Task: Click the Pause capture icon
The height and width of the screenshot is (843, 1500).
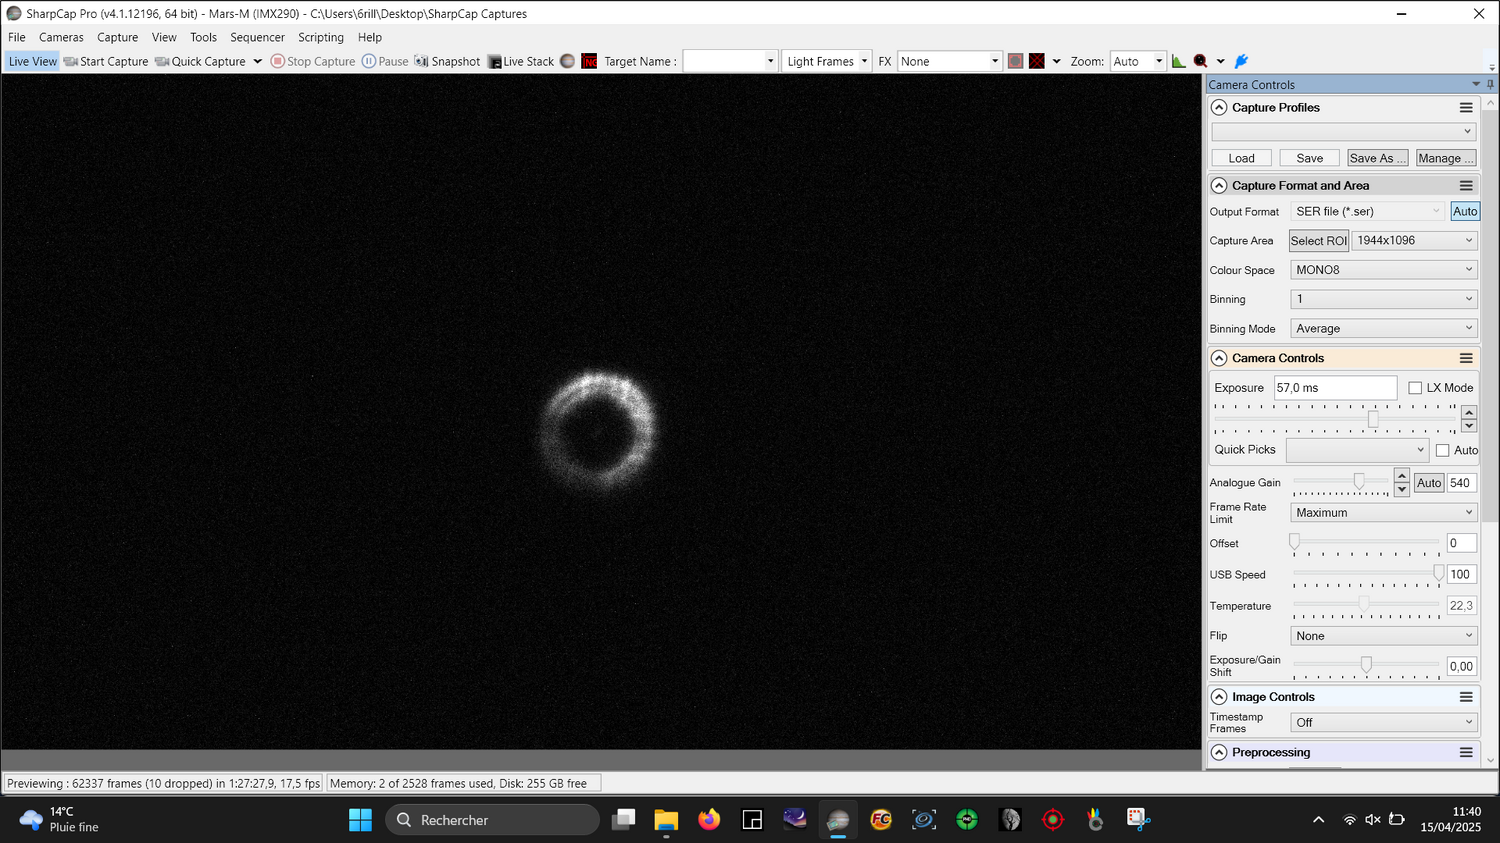Action: click(x=370, y=61)
